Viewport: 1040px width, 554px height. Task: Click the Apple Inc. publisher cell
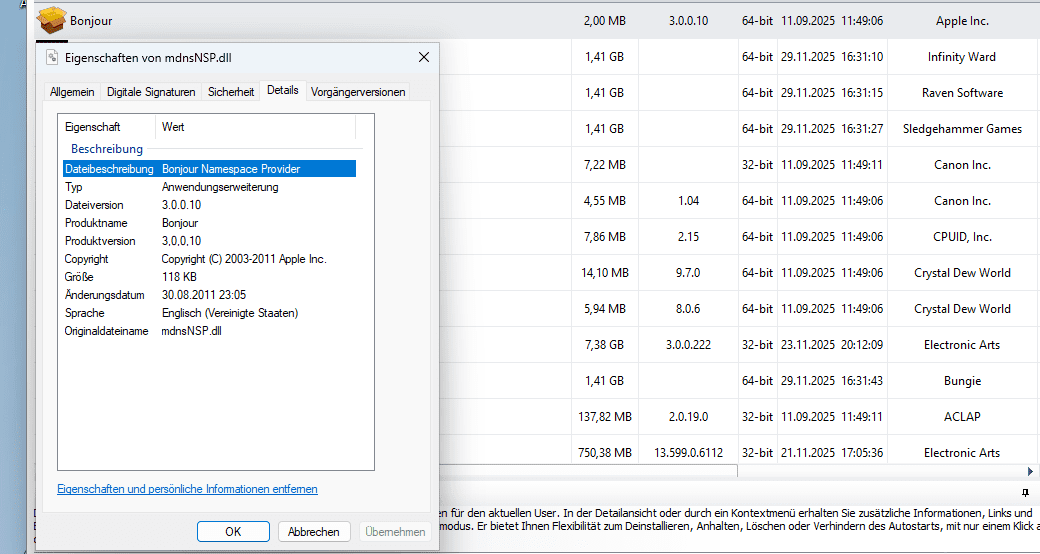[x=962, y=21]
